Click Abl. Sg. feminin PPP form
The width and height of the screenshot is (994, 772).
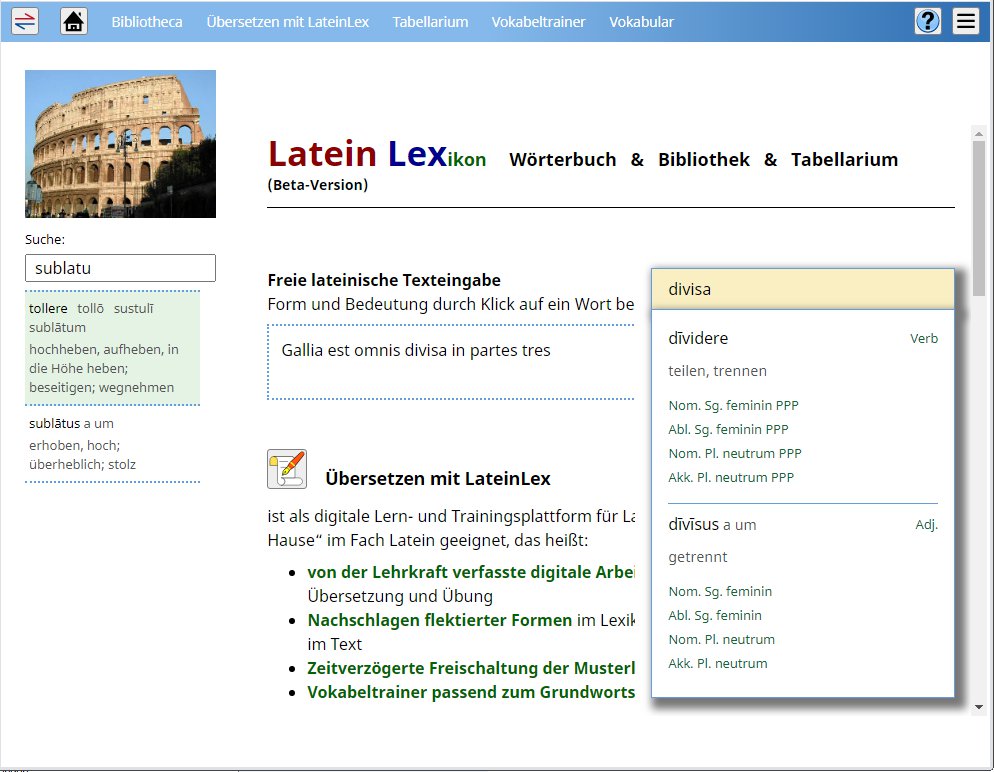[728, 430]
